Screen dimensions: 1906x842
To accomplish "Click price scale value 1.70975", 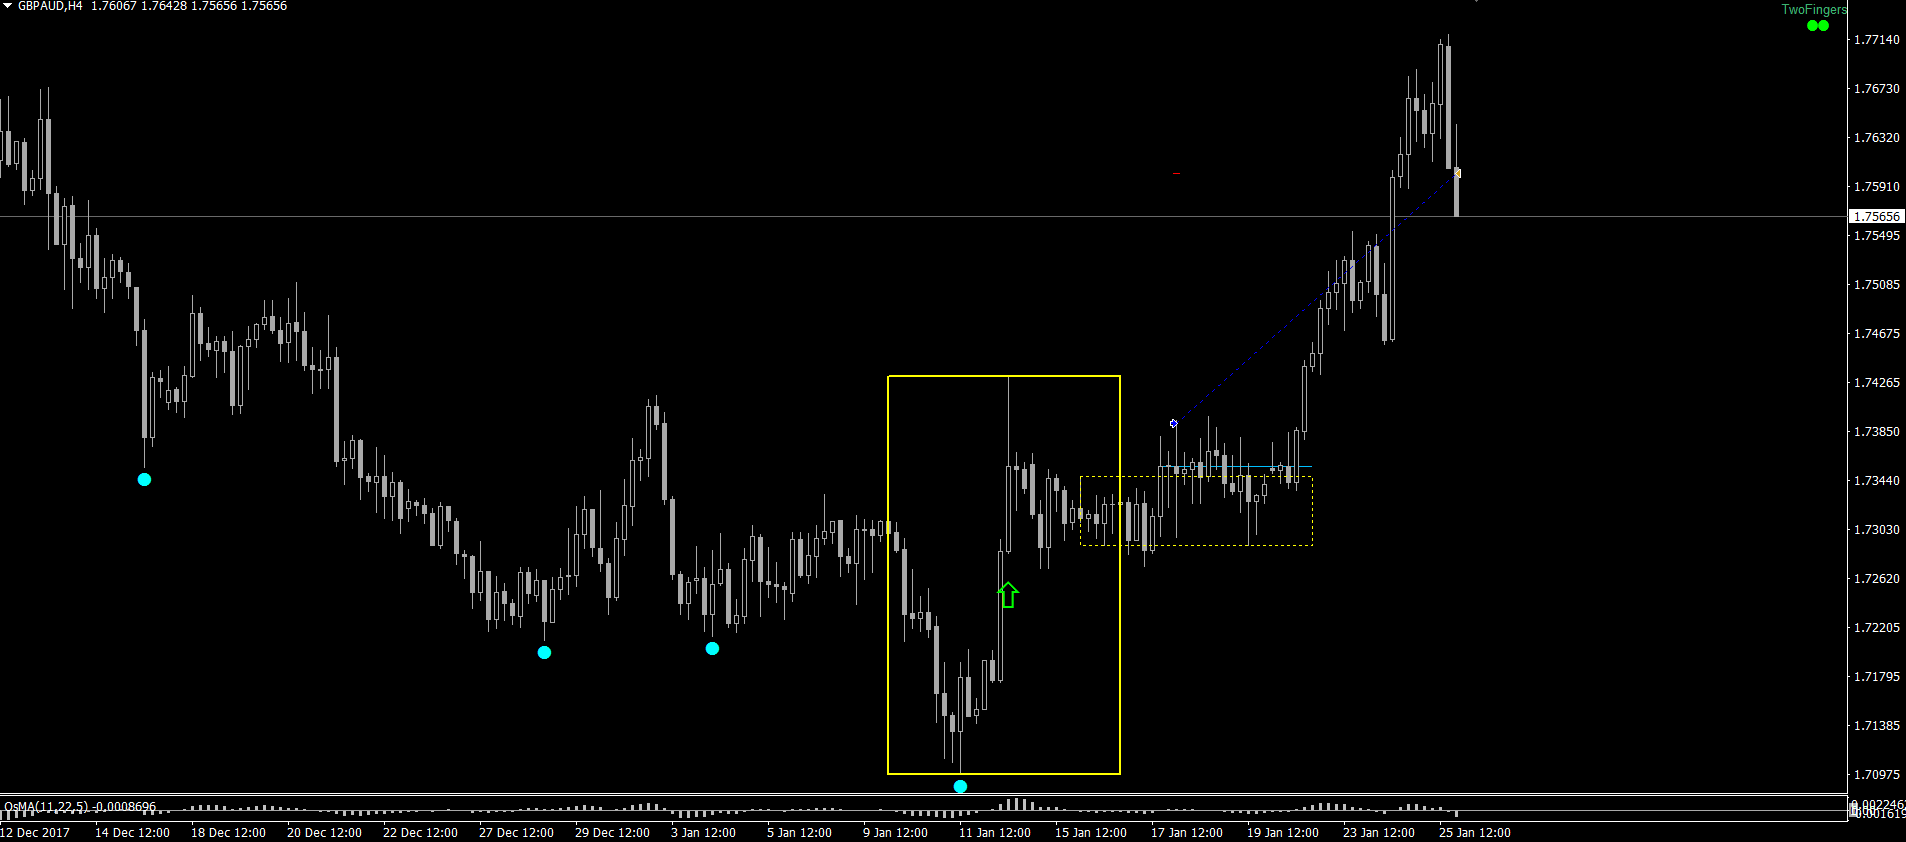I will [1877, 775].
